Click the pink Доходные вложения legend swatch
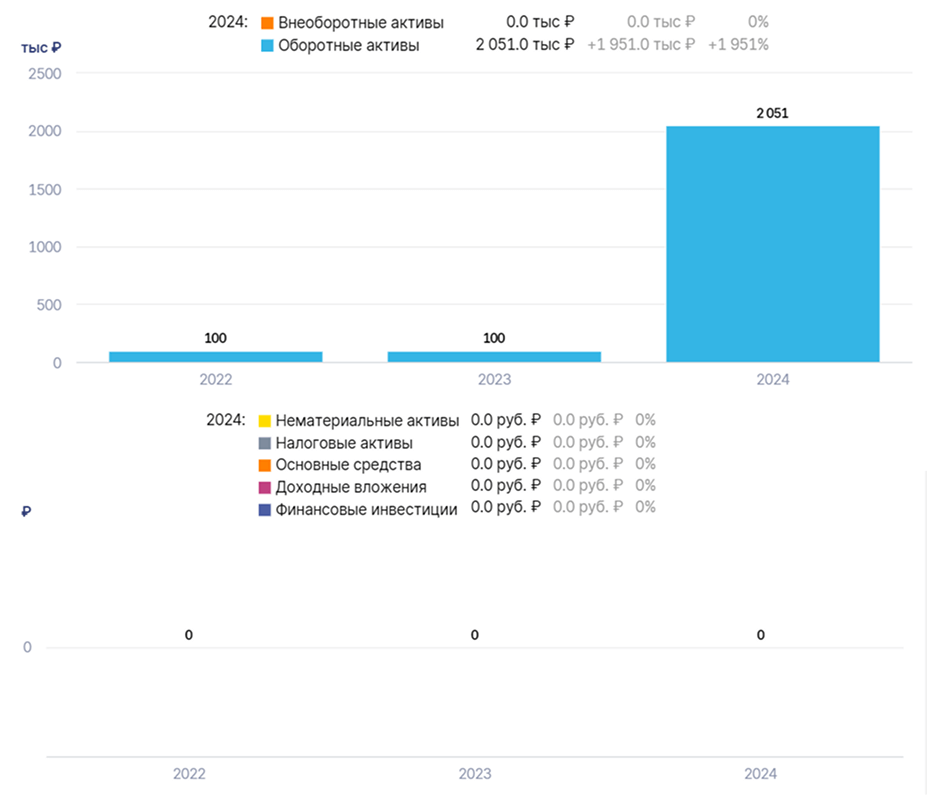The width and height of the screenshot is (927, 795). coord(265,488)
